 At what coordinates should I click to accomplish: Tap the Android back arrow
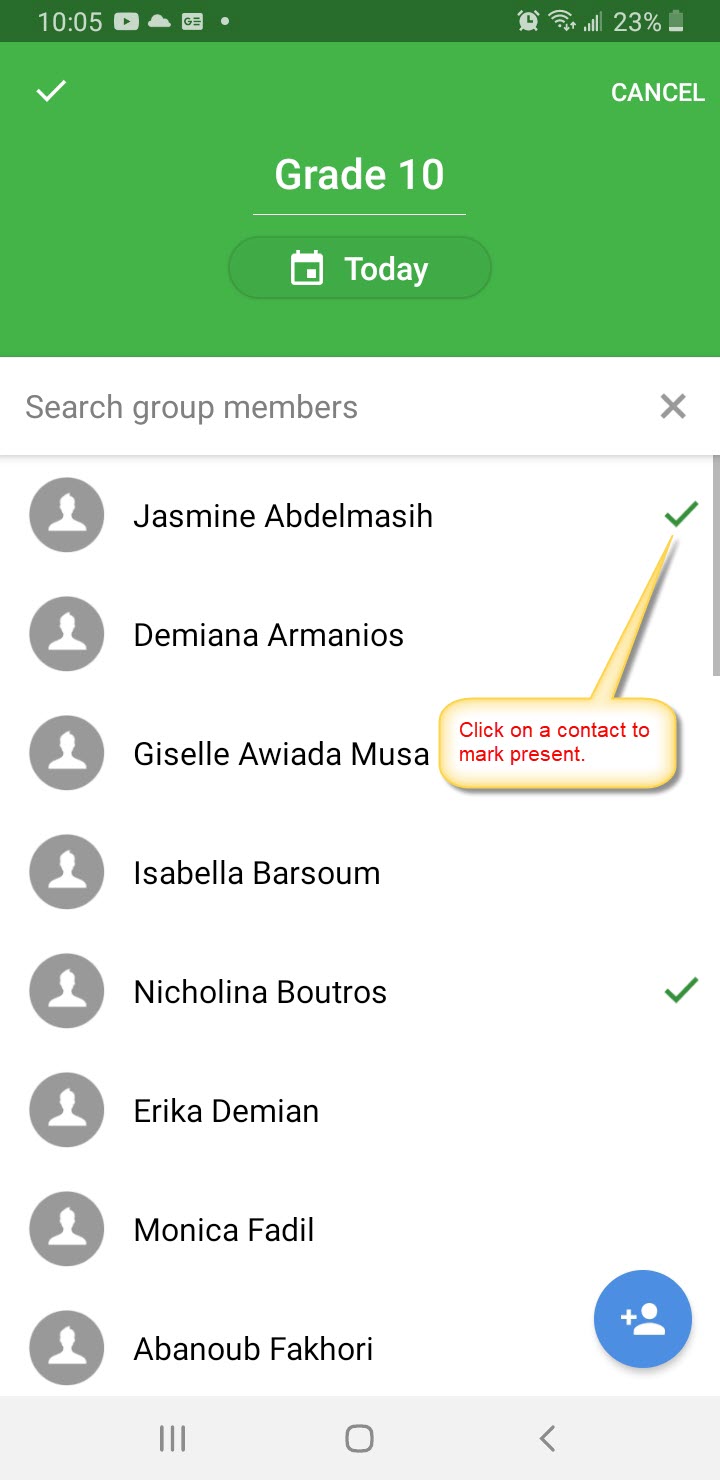[x=547, y=1438]
